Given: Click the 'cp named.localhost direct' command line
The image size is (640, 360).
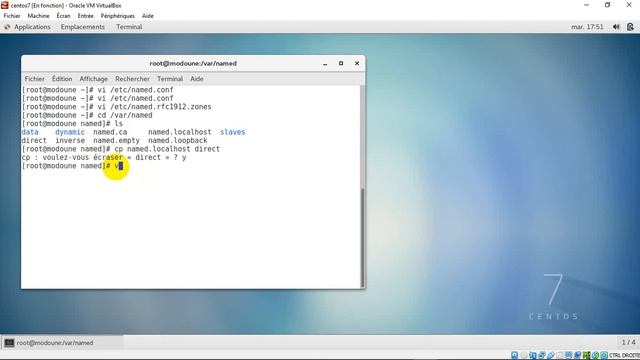Looking at the screenshot, I should (x=120, y=149).
